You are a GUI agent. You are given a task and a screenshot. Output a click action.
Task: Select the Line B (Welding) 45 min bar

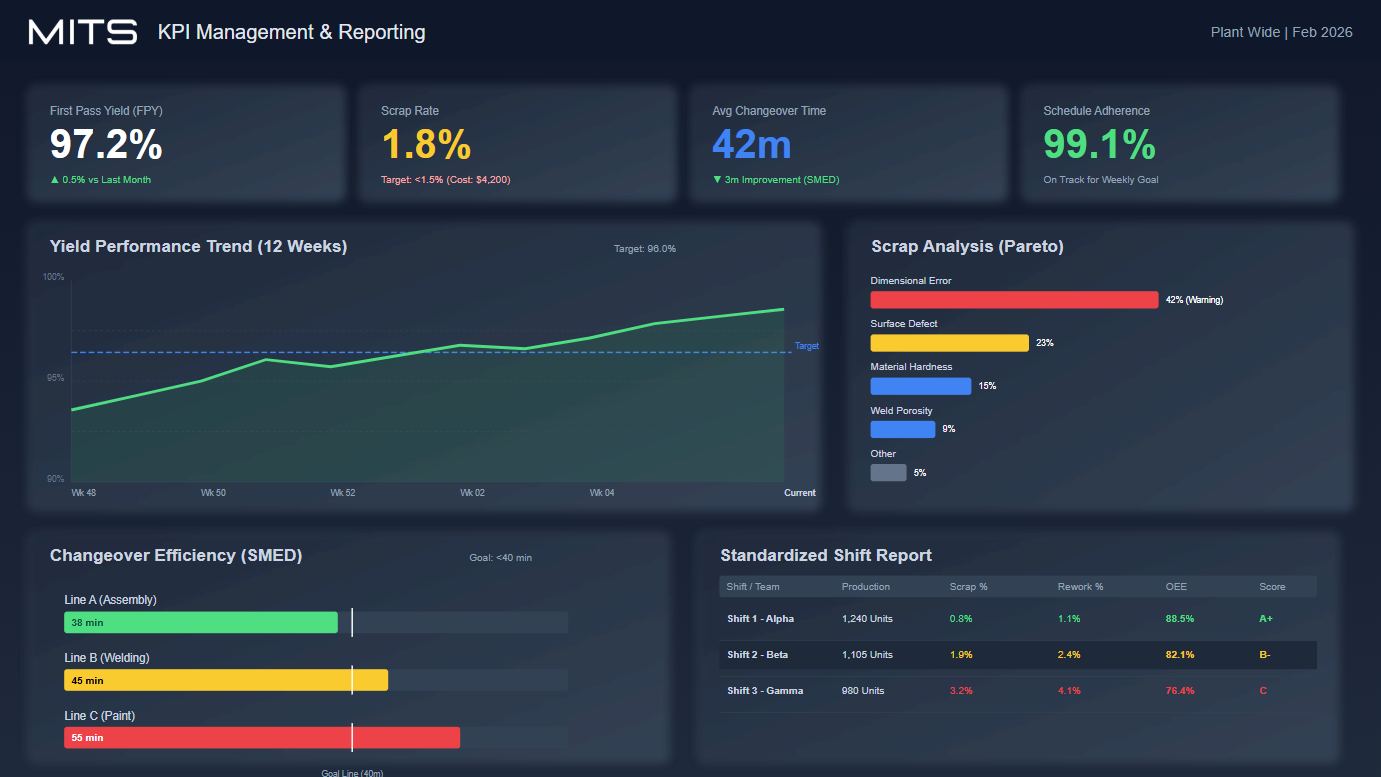226,680
